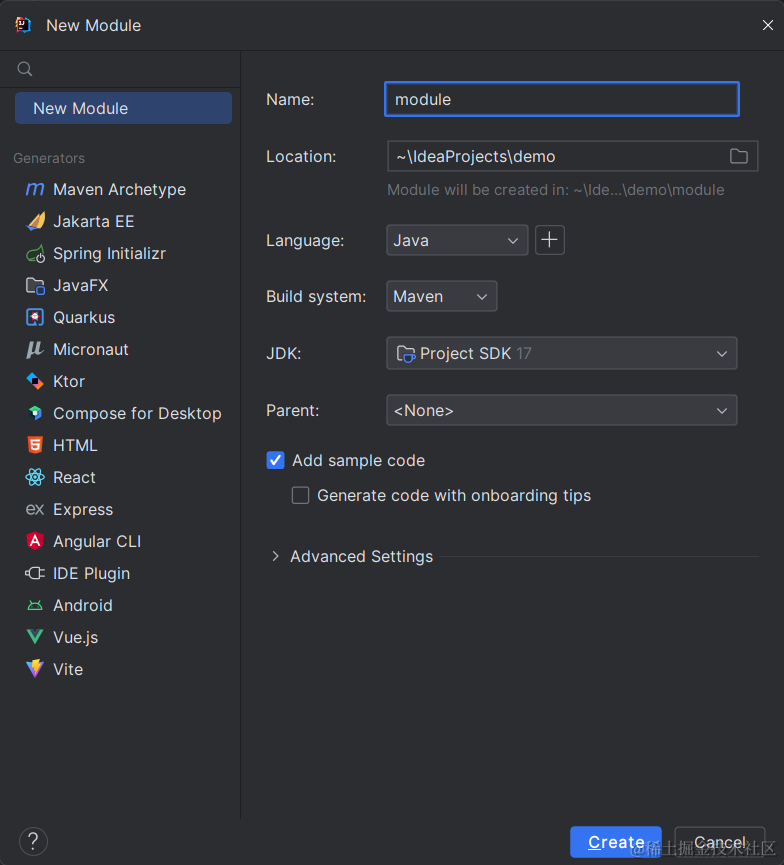The height and width of the screenshot is (865, 784).
Task: Click the Spring Initializr leaf icon
Action: (x=35, y=254)
